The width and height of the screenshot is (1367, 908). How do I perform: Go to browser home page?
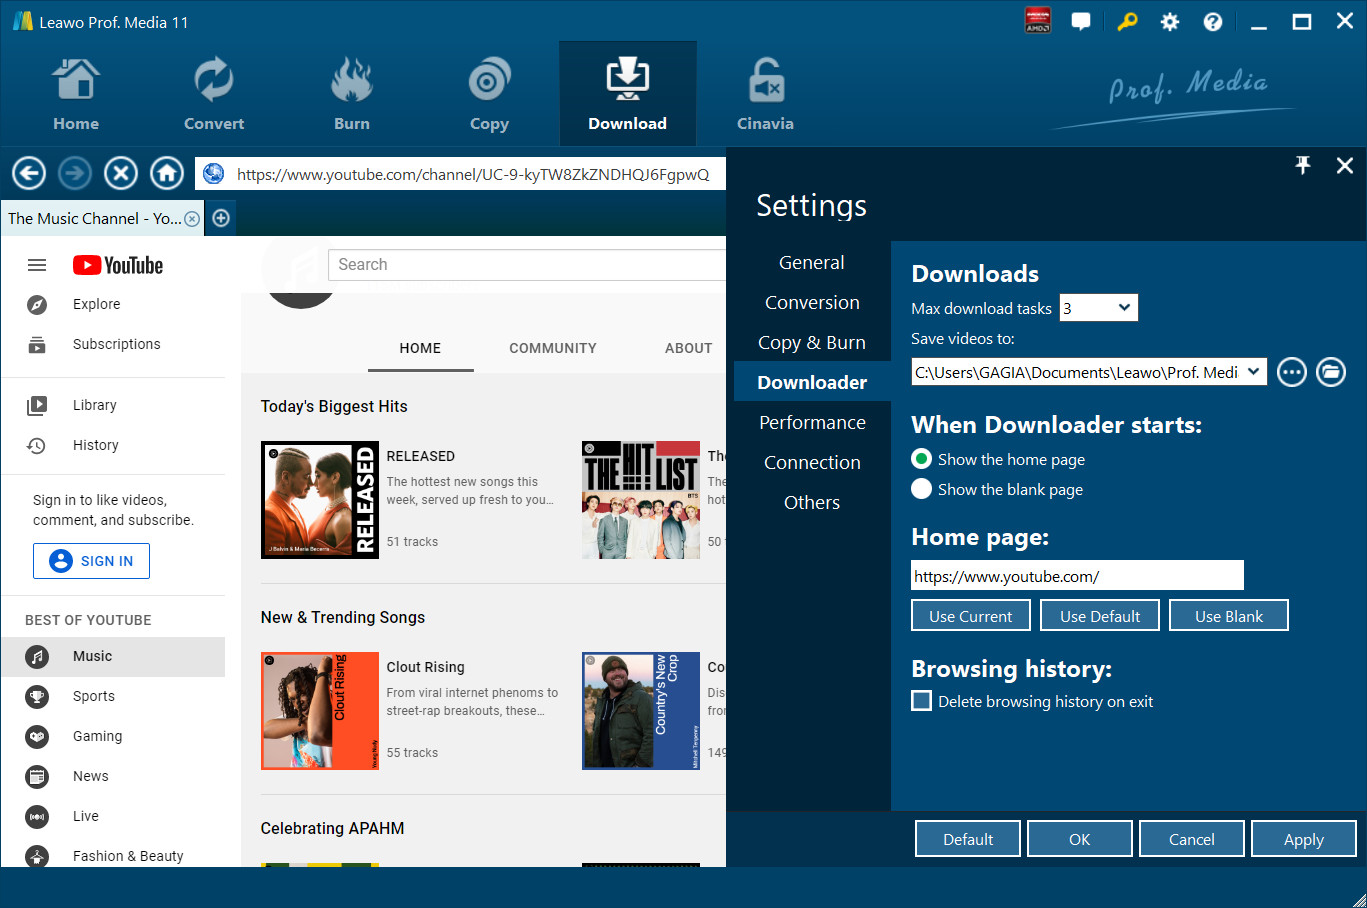(x=167, y=174)
